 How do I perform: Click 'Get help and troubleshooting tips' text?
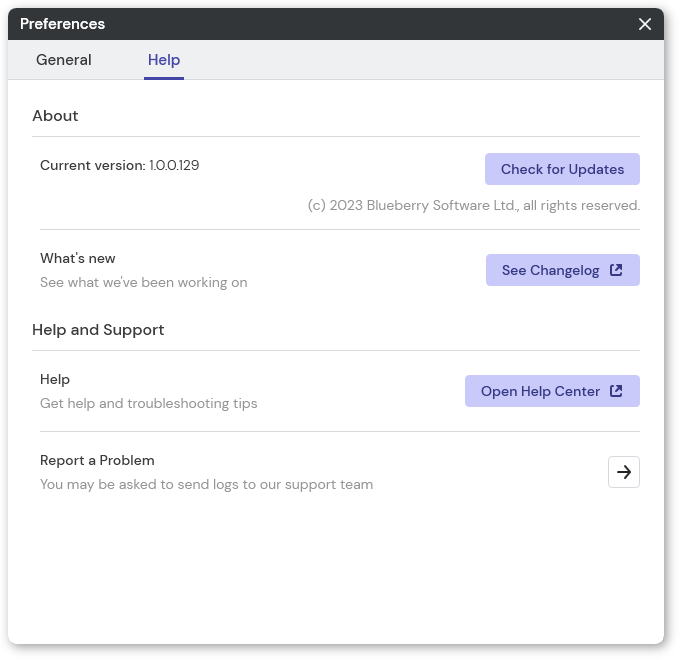(x=148, y=403)
